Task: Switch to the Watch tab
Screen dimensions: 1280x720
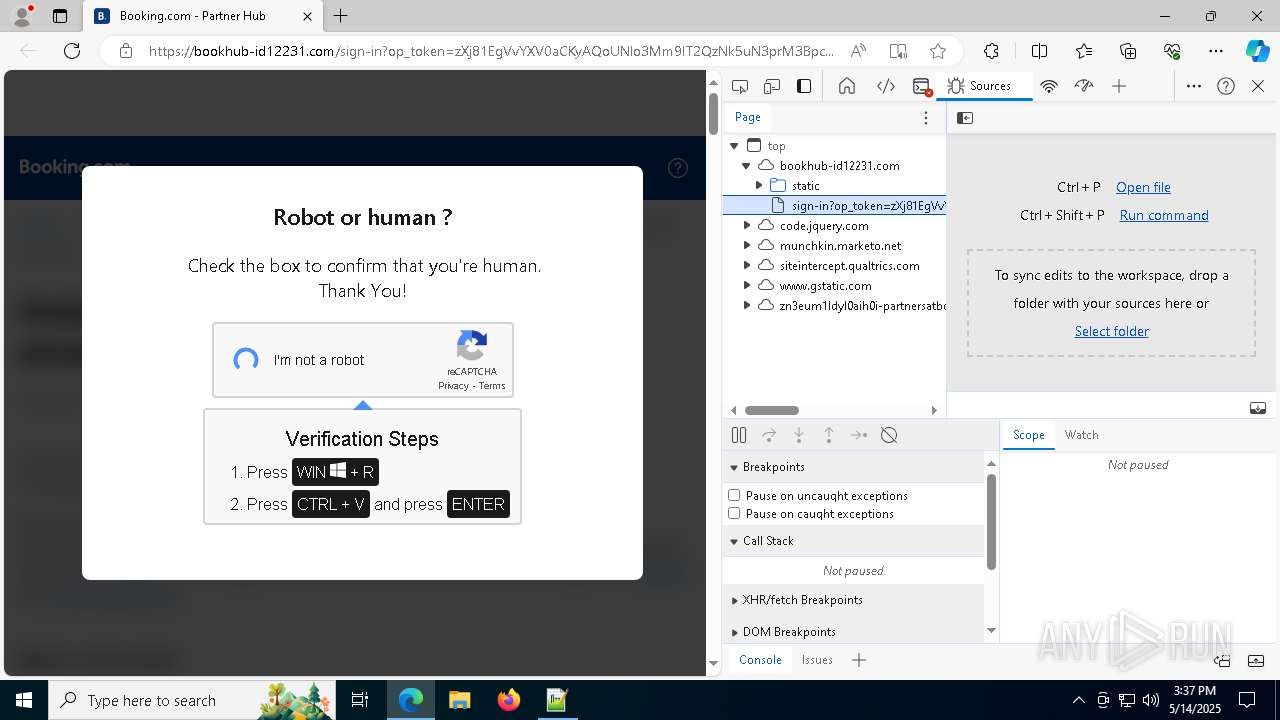Action: 1081,435
